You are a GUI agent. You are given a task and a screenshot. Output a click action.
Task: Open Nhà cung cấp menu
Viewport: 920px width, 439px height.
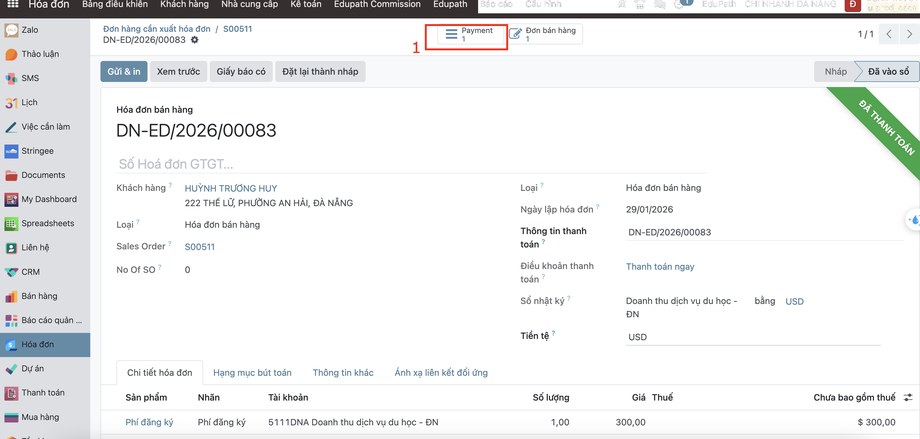(x=249, y=5)
